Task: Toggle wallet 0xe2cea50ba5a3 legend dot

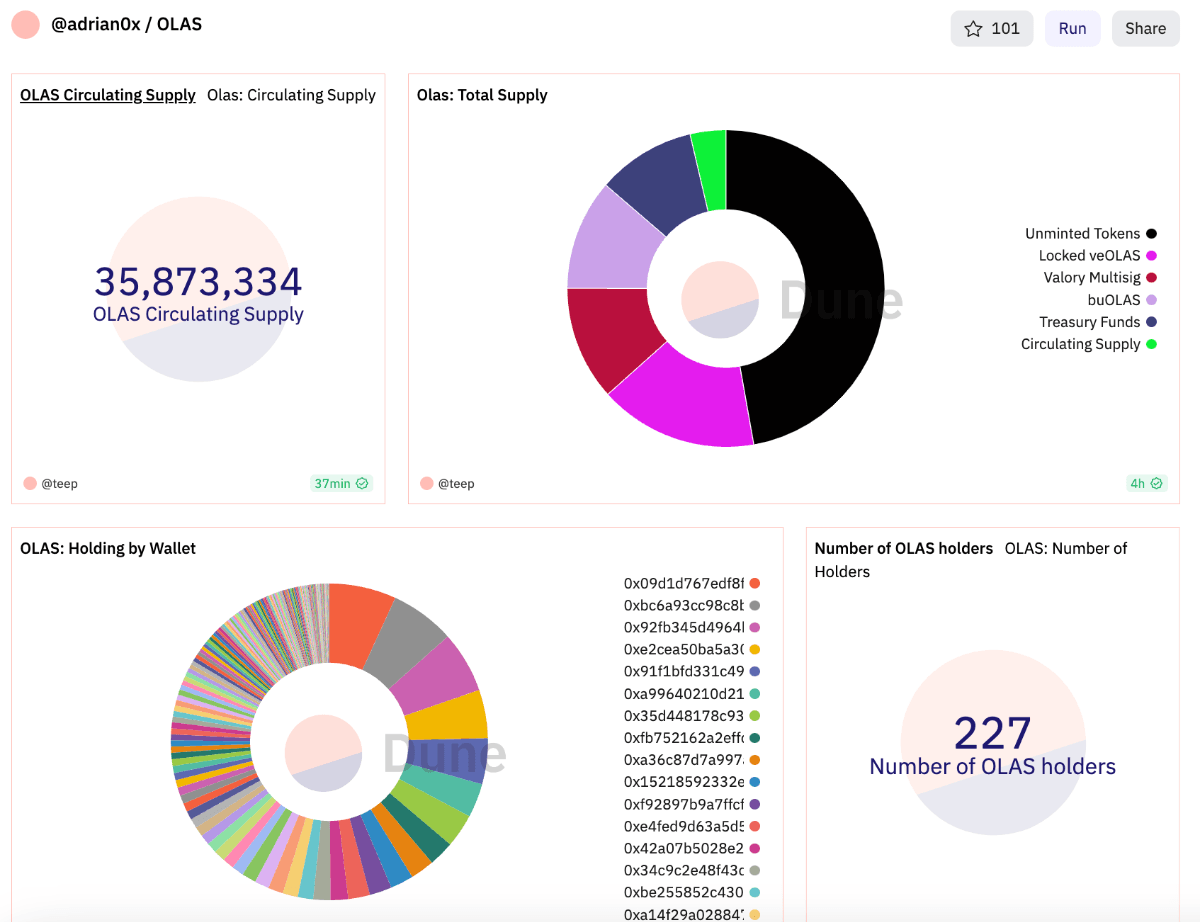Action: point(755,649)
